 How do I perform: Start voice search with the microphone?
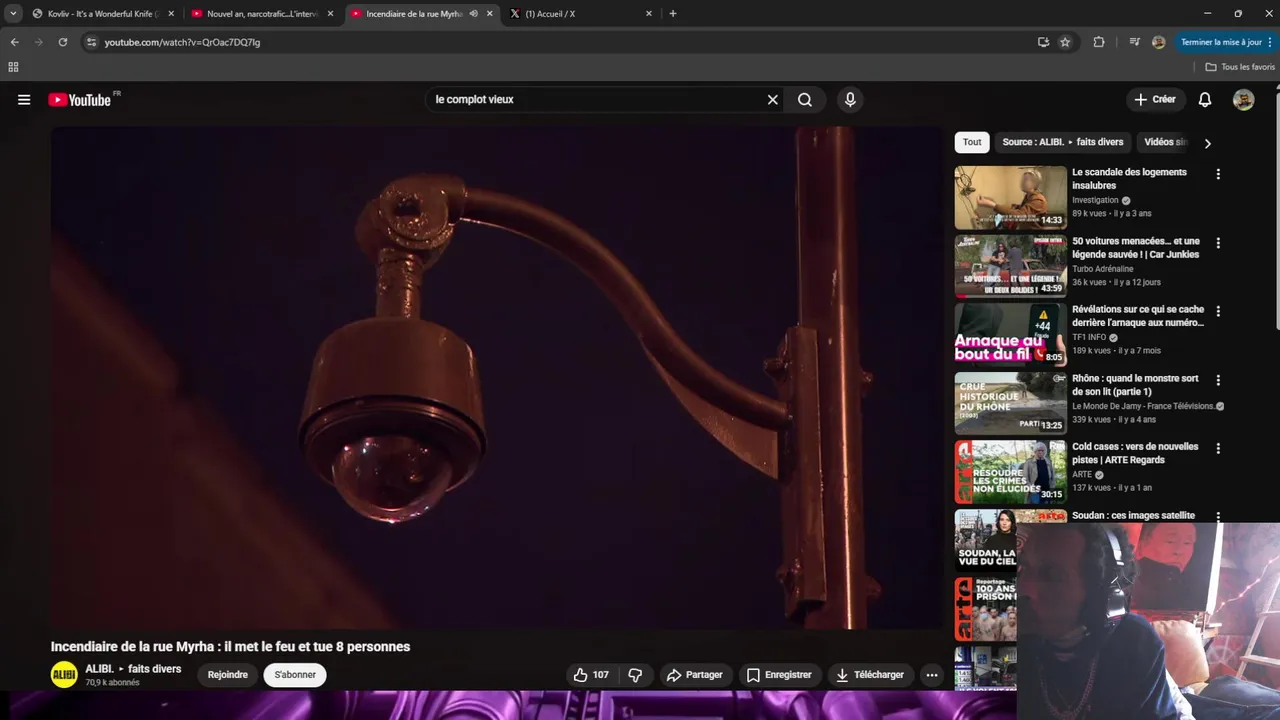850,100
